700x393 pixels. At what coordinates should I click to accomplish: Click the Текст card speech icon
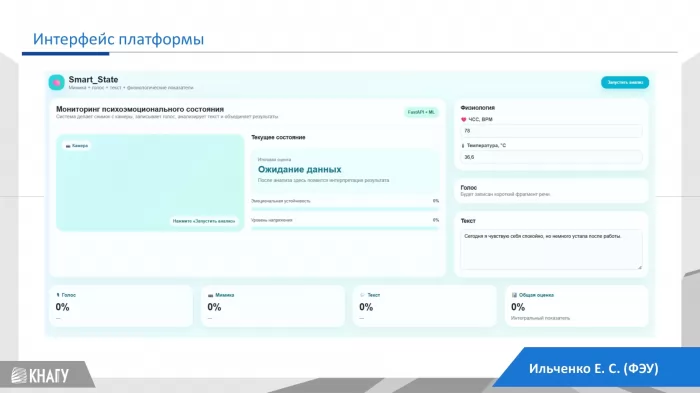(362, 295)
